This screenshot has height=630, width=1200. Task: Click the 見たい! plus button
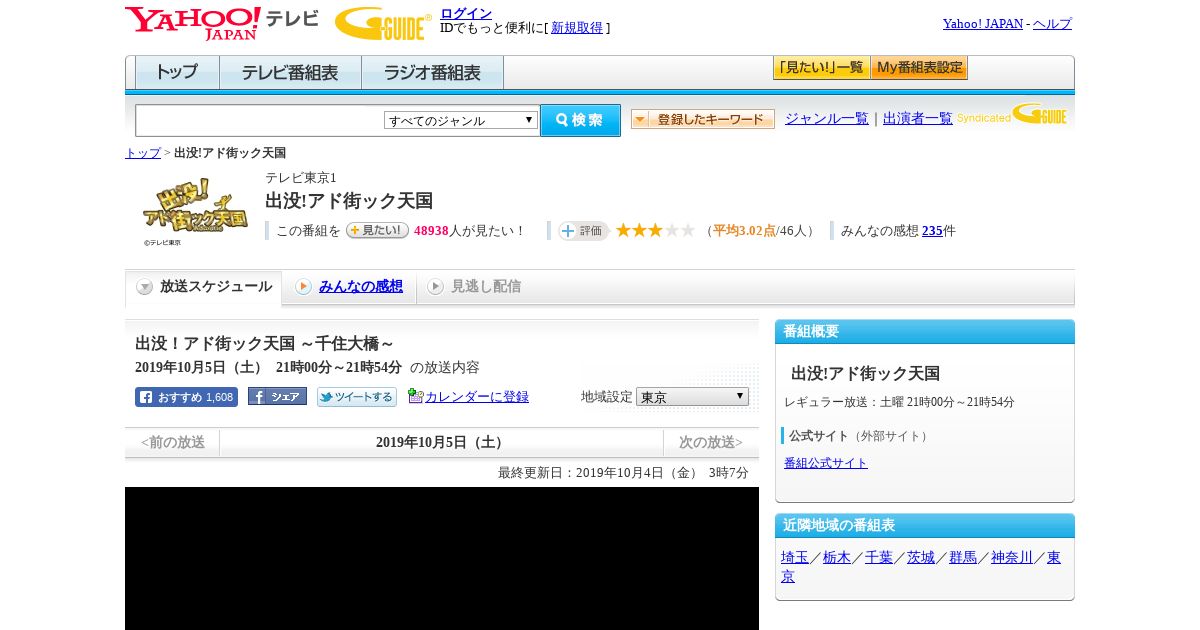click(x=377, y=230)
